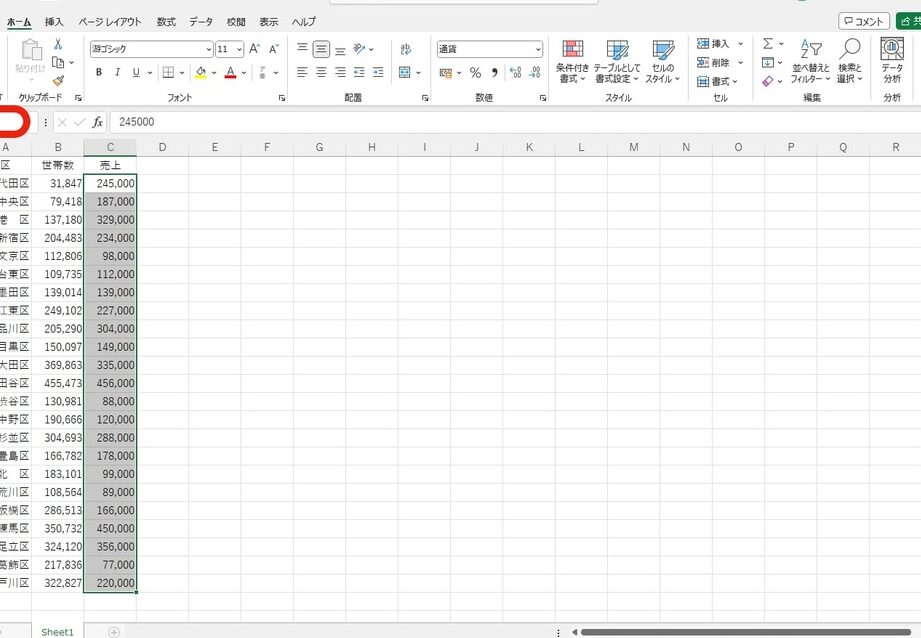Apply comma style number format
The height and width of the screenshot is (638, 921).
coord(495,73)
